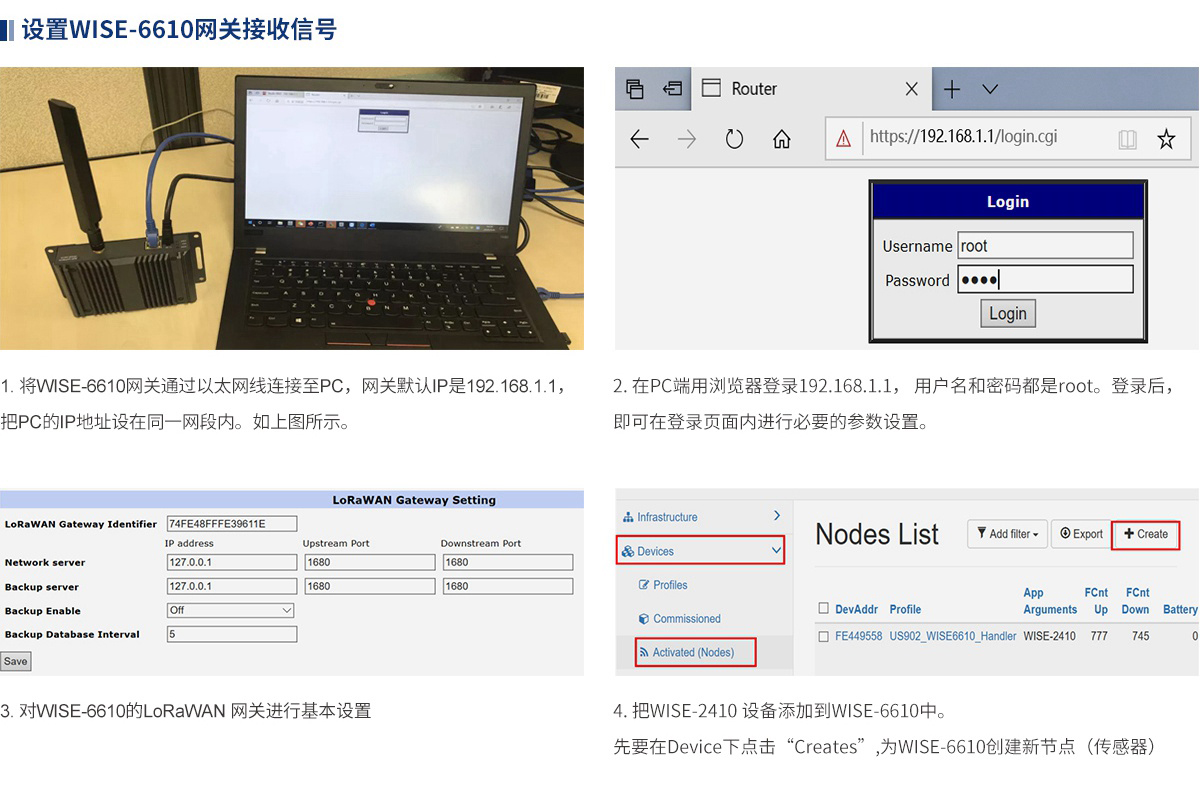Image resolution: width=1200 pixels, height=793 pixels.
Task: Click the Commissioned cube icon
Action: (644, 619)
